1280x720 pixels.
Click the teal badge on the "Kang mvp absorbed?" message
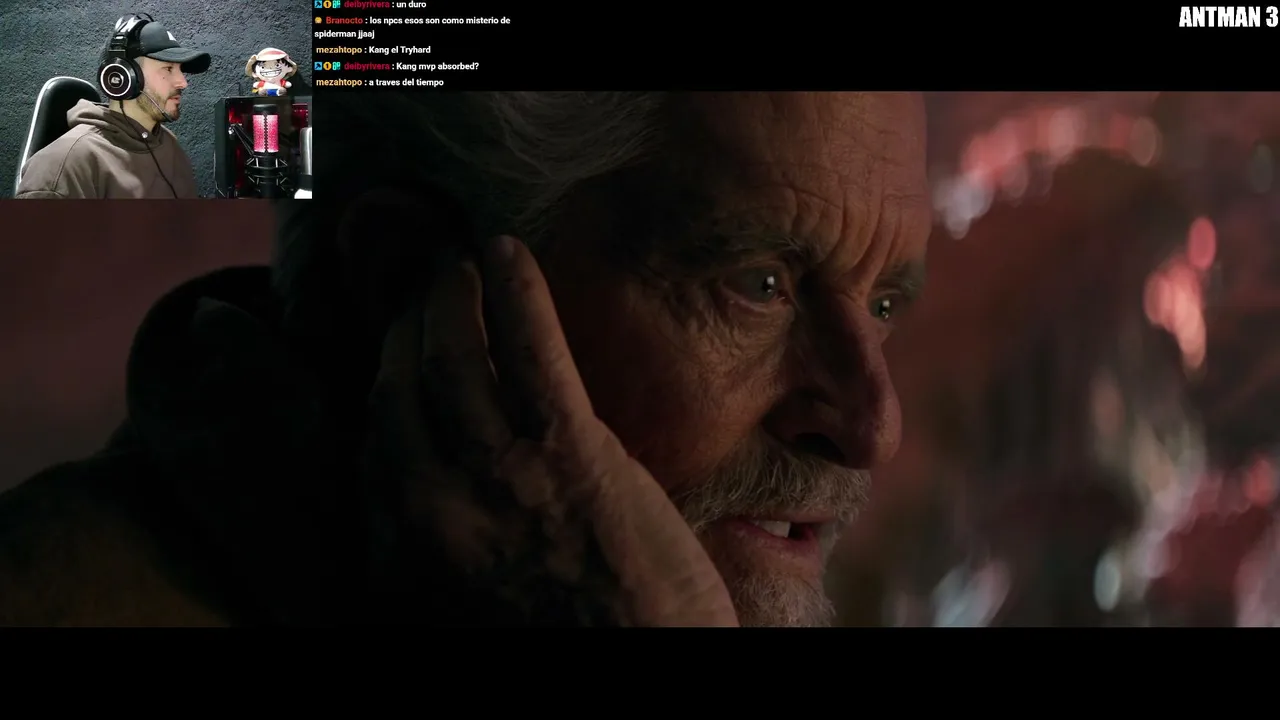click(337, 66)
